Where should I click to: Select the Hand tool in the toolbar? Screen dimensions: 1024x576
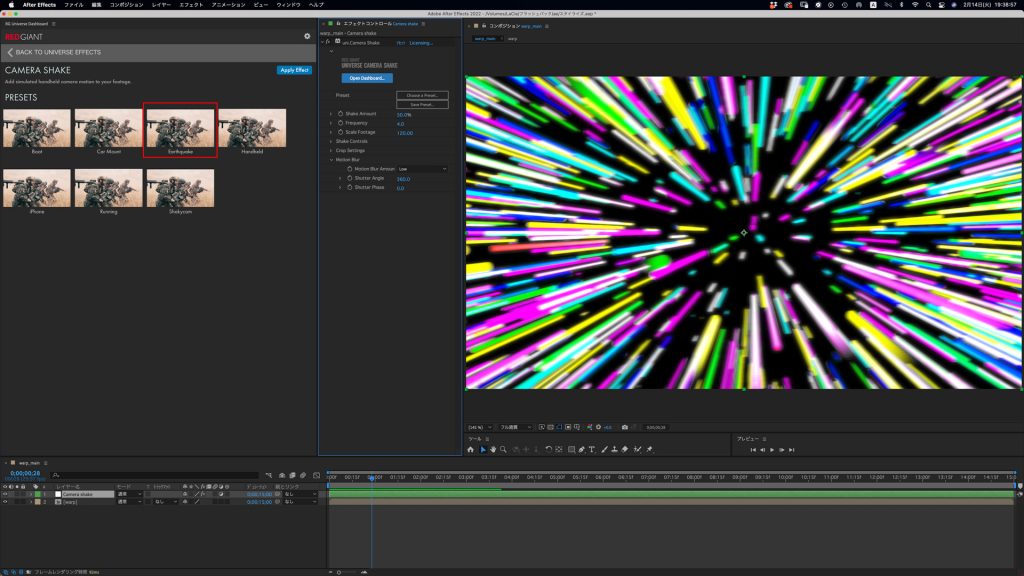pos(493,449)
